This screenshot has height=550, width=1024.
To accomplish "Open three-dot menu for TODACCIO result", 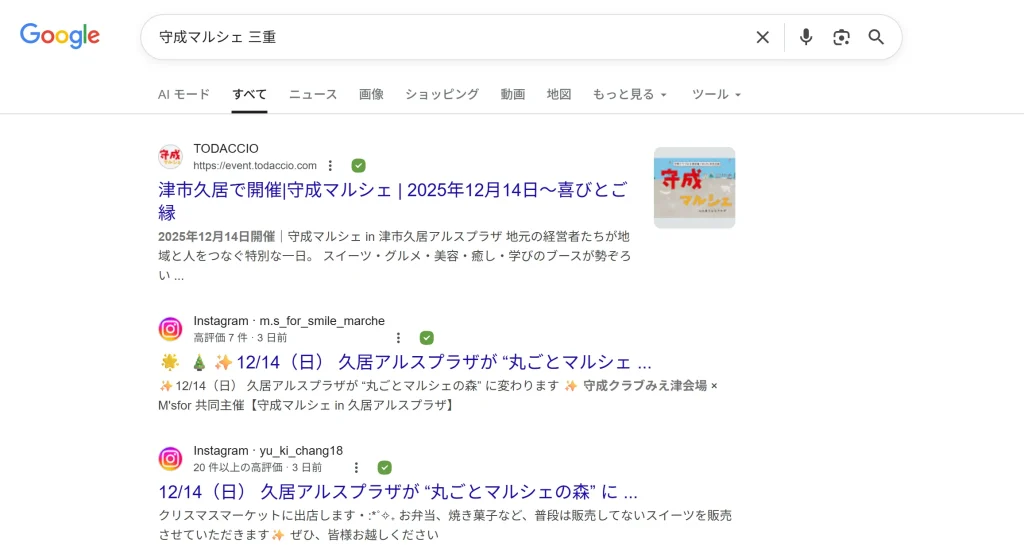I will point(330,166).
